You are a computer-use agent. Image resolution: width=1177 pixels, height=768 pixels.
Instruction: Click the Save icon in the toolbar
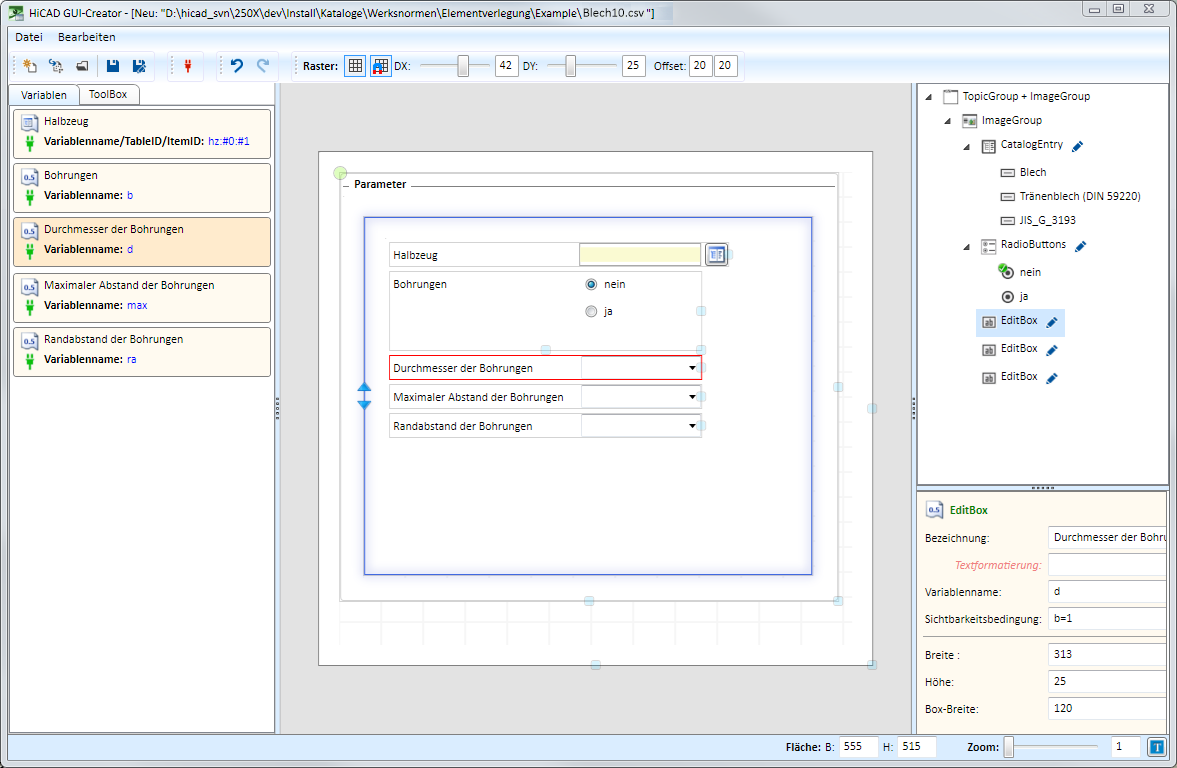(113, 66)
